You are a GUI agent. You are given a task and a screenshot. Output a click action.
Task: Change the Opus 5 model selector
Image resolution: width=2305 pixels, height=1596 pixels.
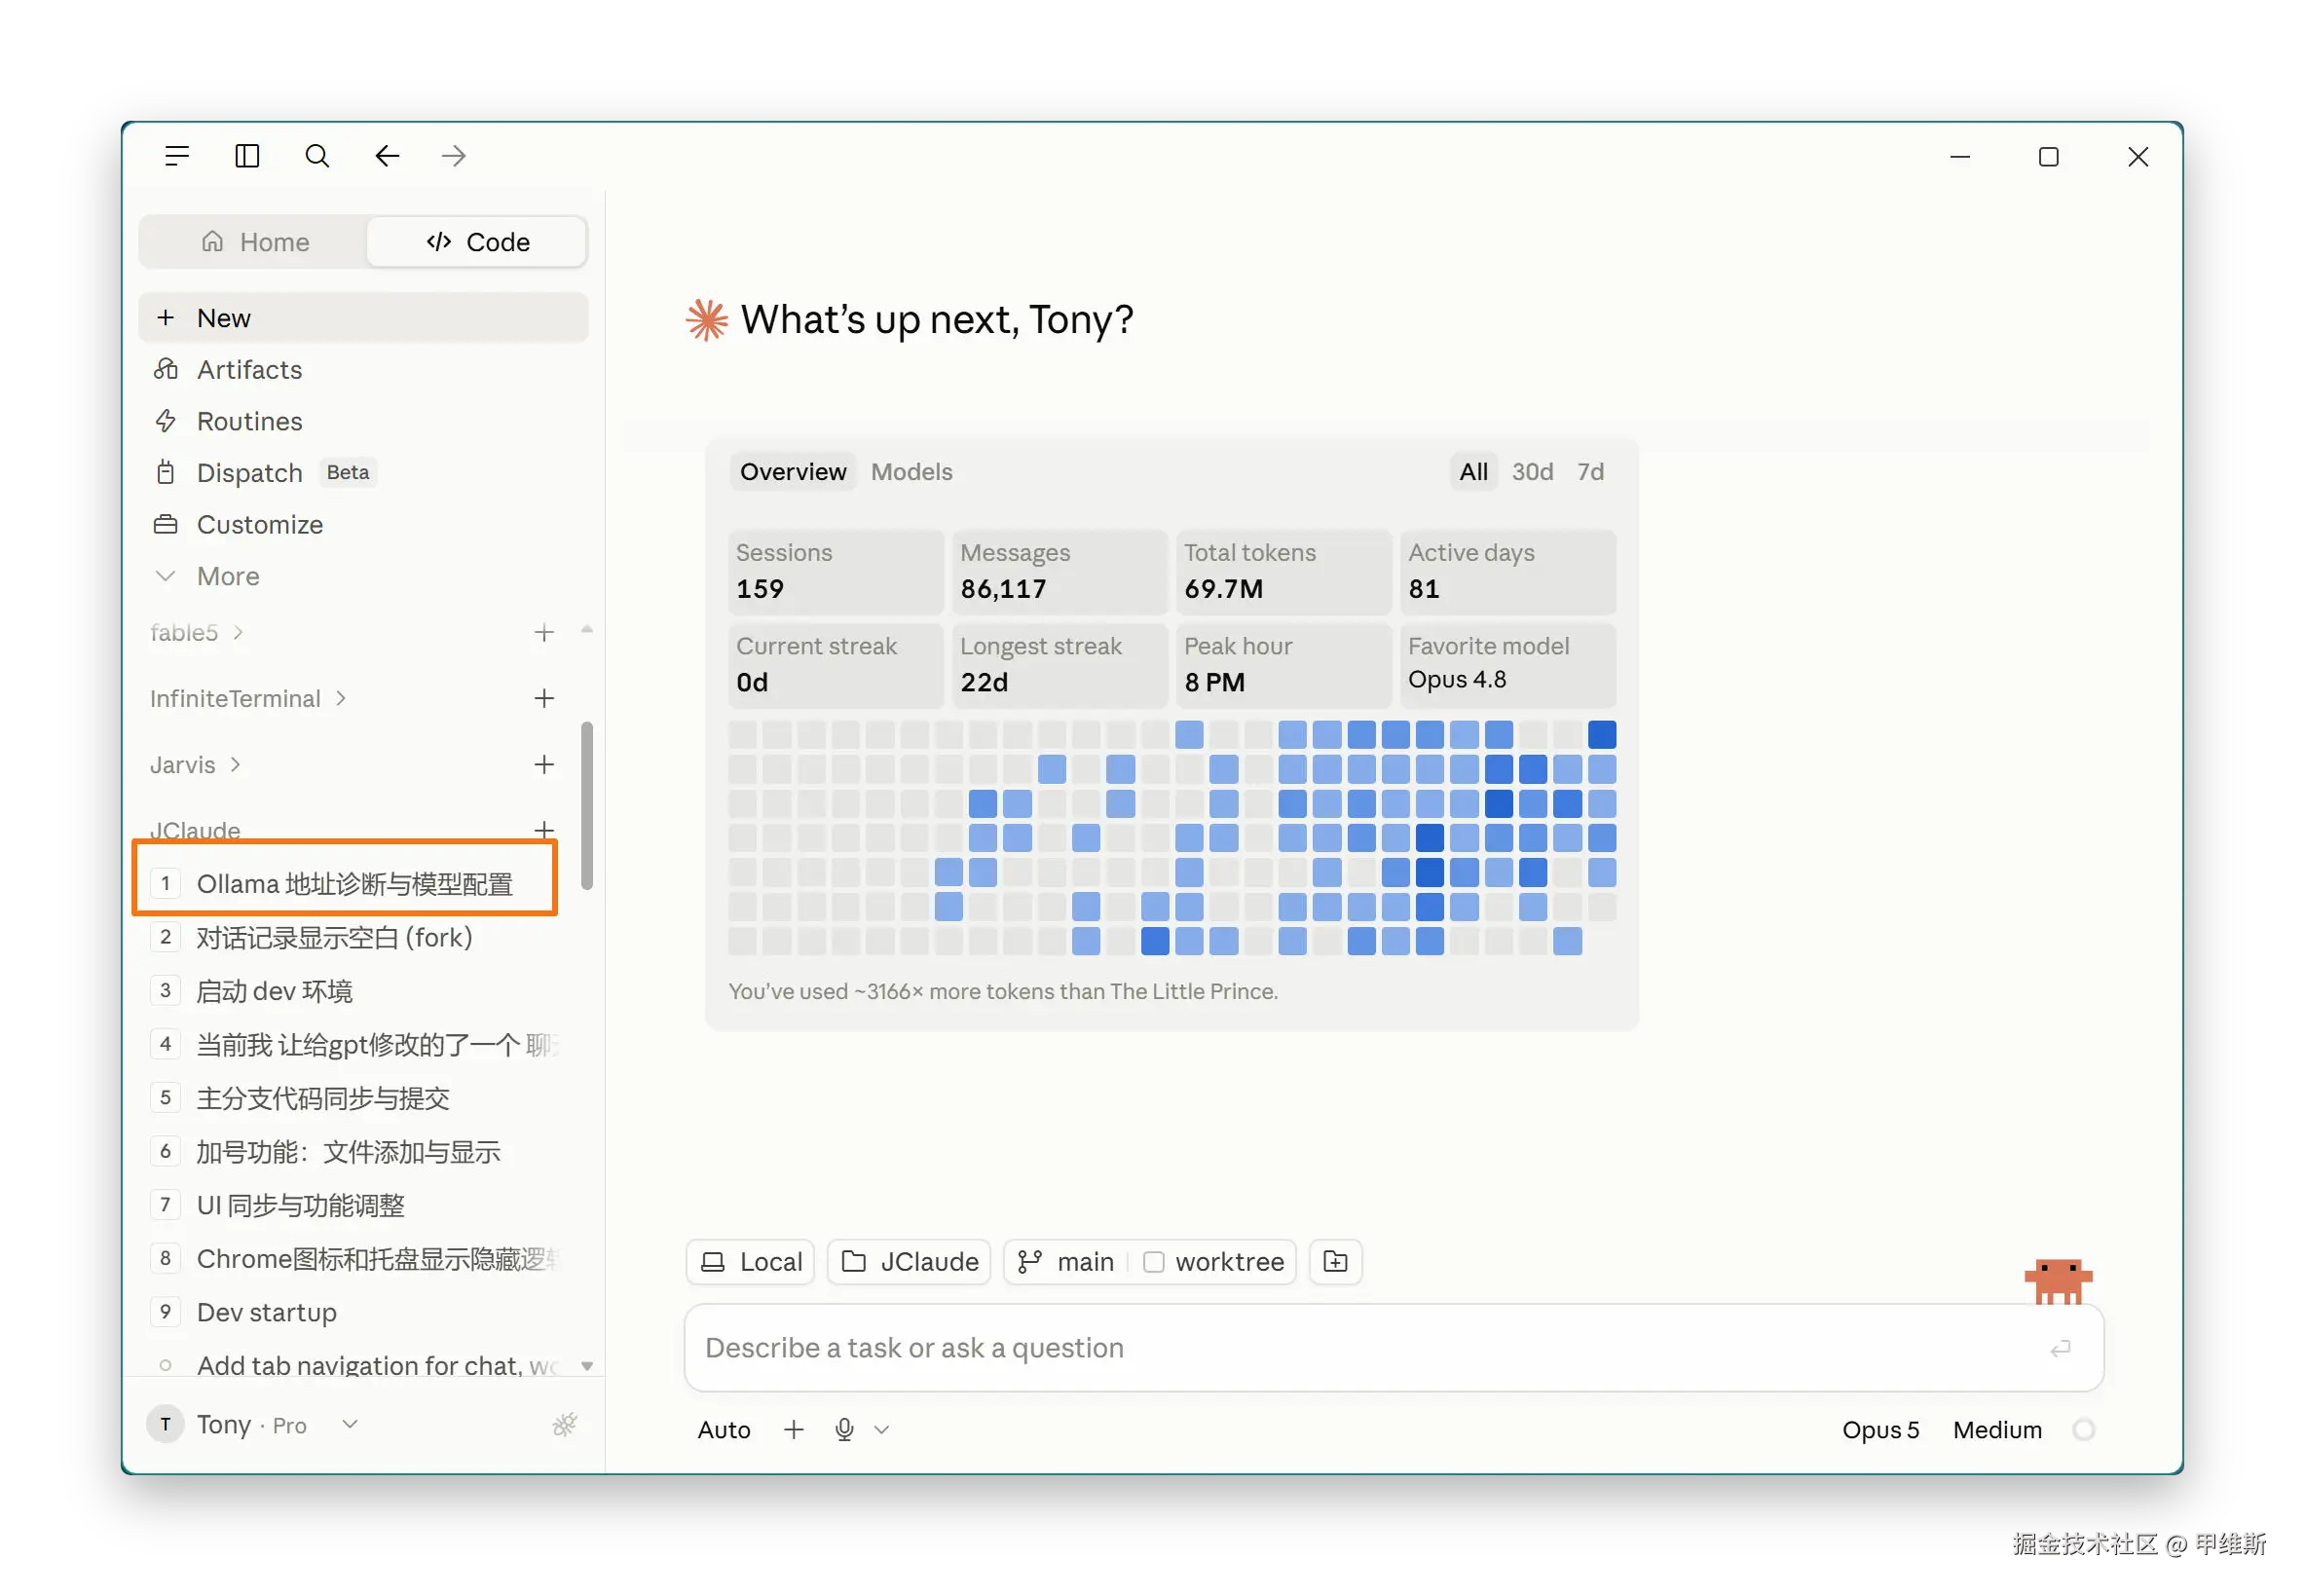[x=1881, y=1430]
